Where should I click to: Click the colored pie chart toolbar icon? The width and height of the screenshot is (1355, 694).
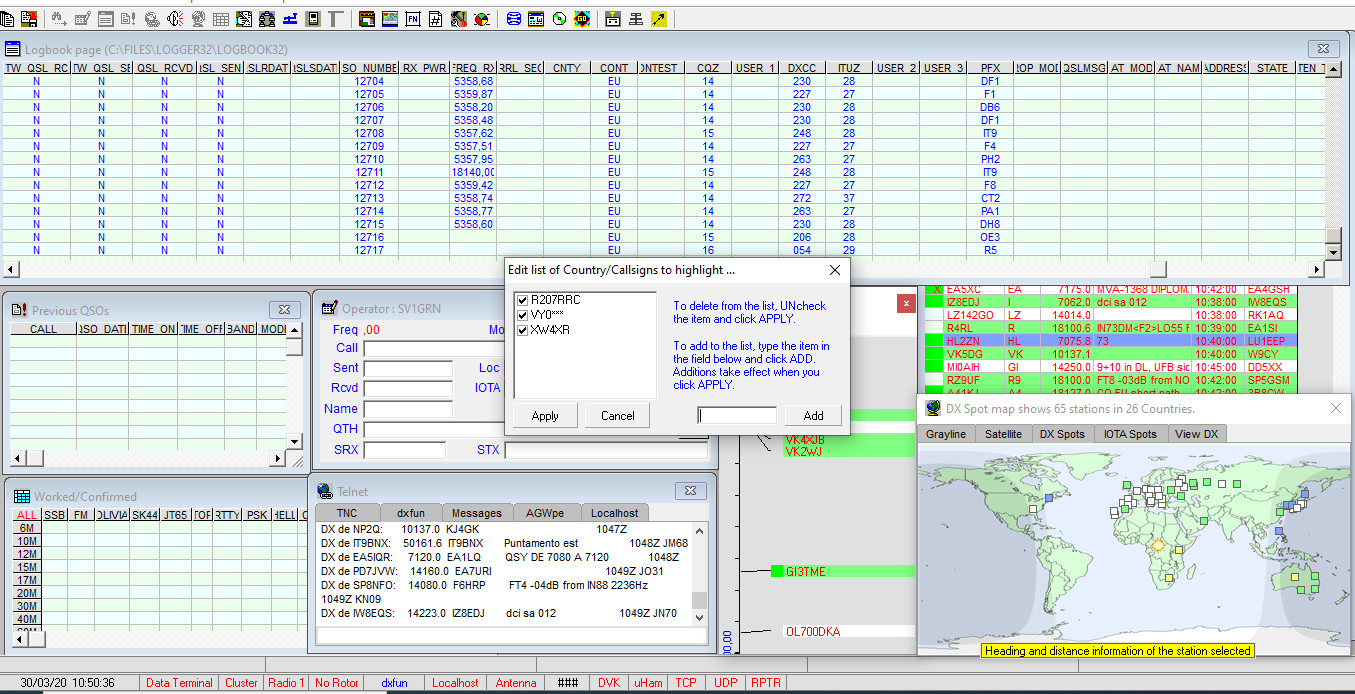point(482,18)
